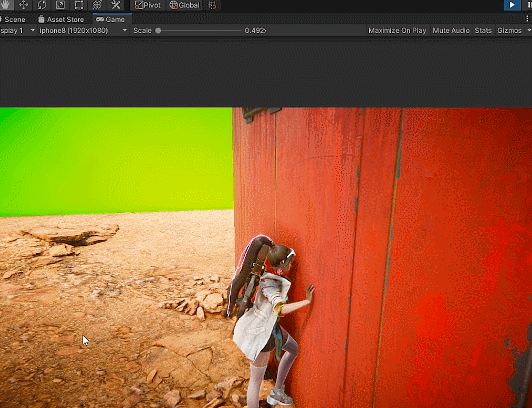Open the custom editor tools icon
The width and height of the screenshot is (532, 408).
point(116,5)
